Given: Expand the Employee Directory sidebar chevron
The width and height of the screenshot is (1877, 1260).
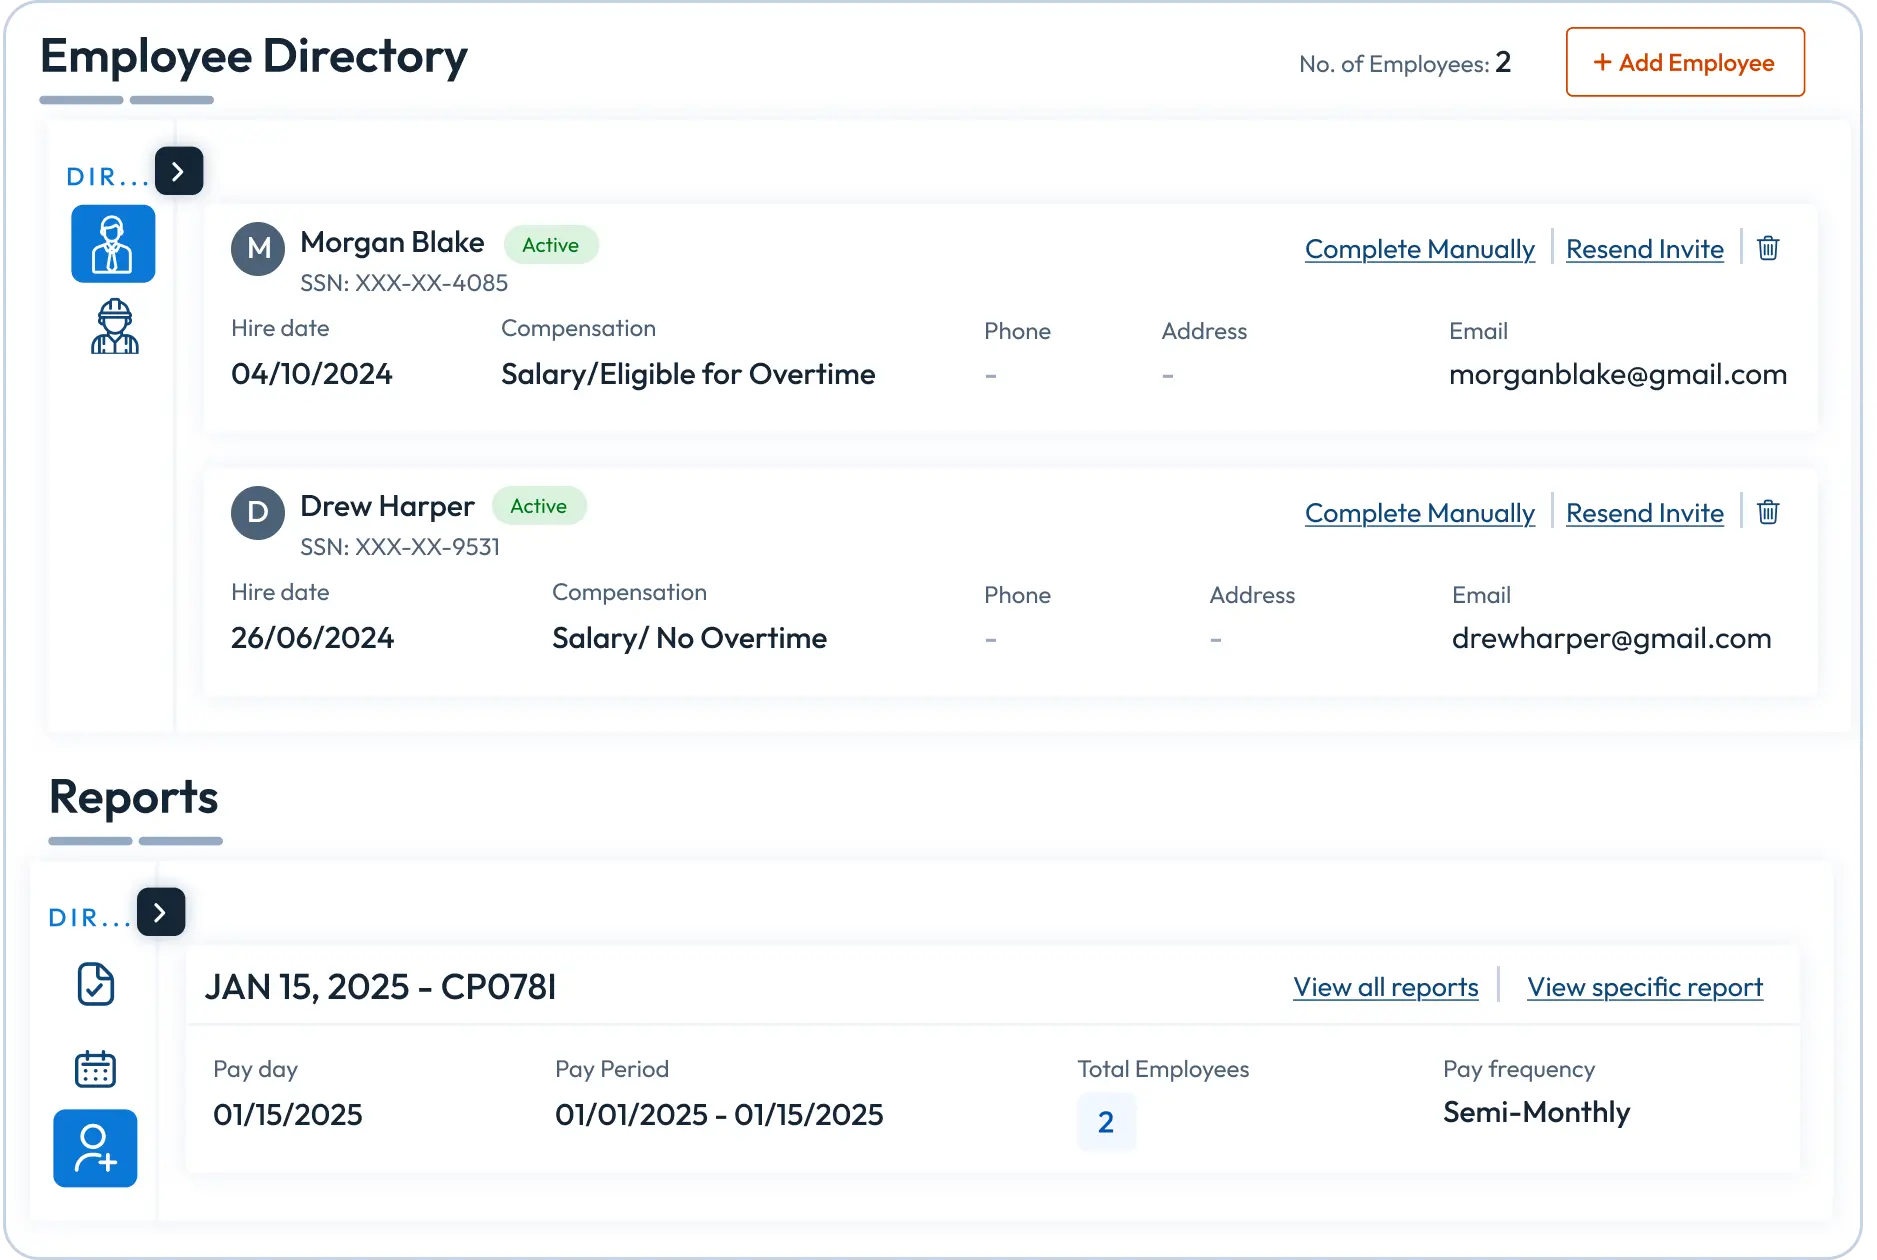Looking at the screenshot, I should tap(179, 171).
